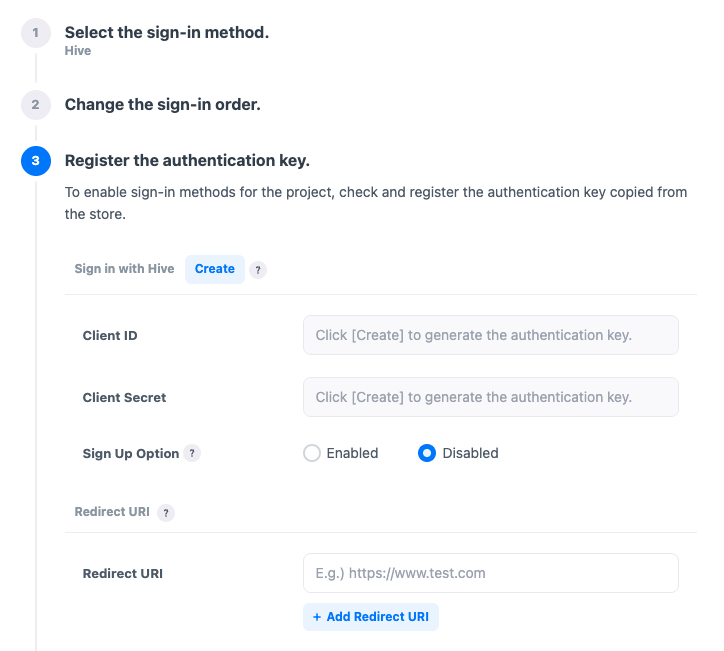Click the Client Secret field
Screen dimensions: 724x651
490,397
